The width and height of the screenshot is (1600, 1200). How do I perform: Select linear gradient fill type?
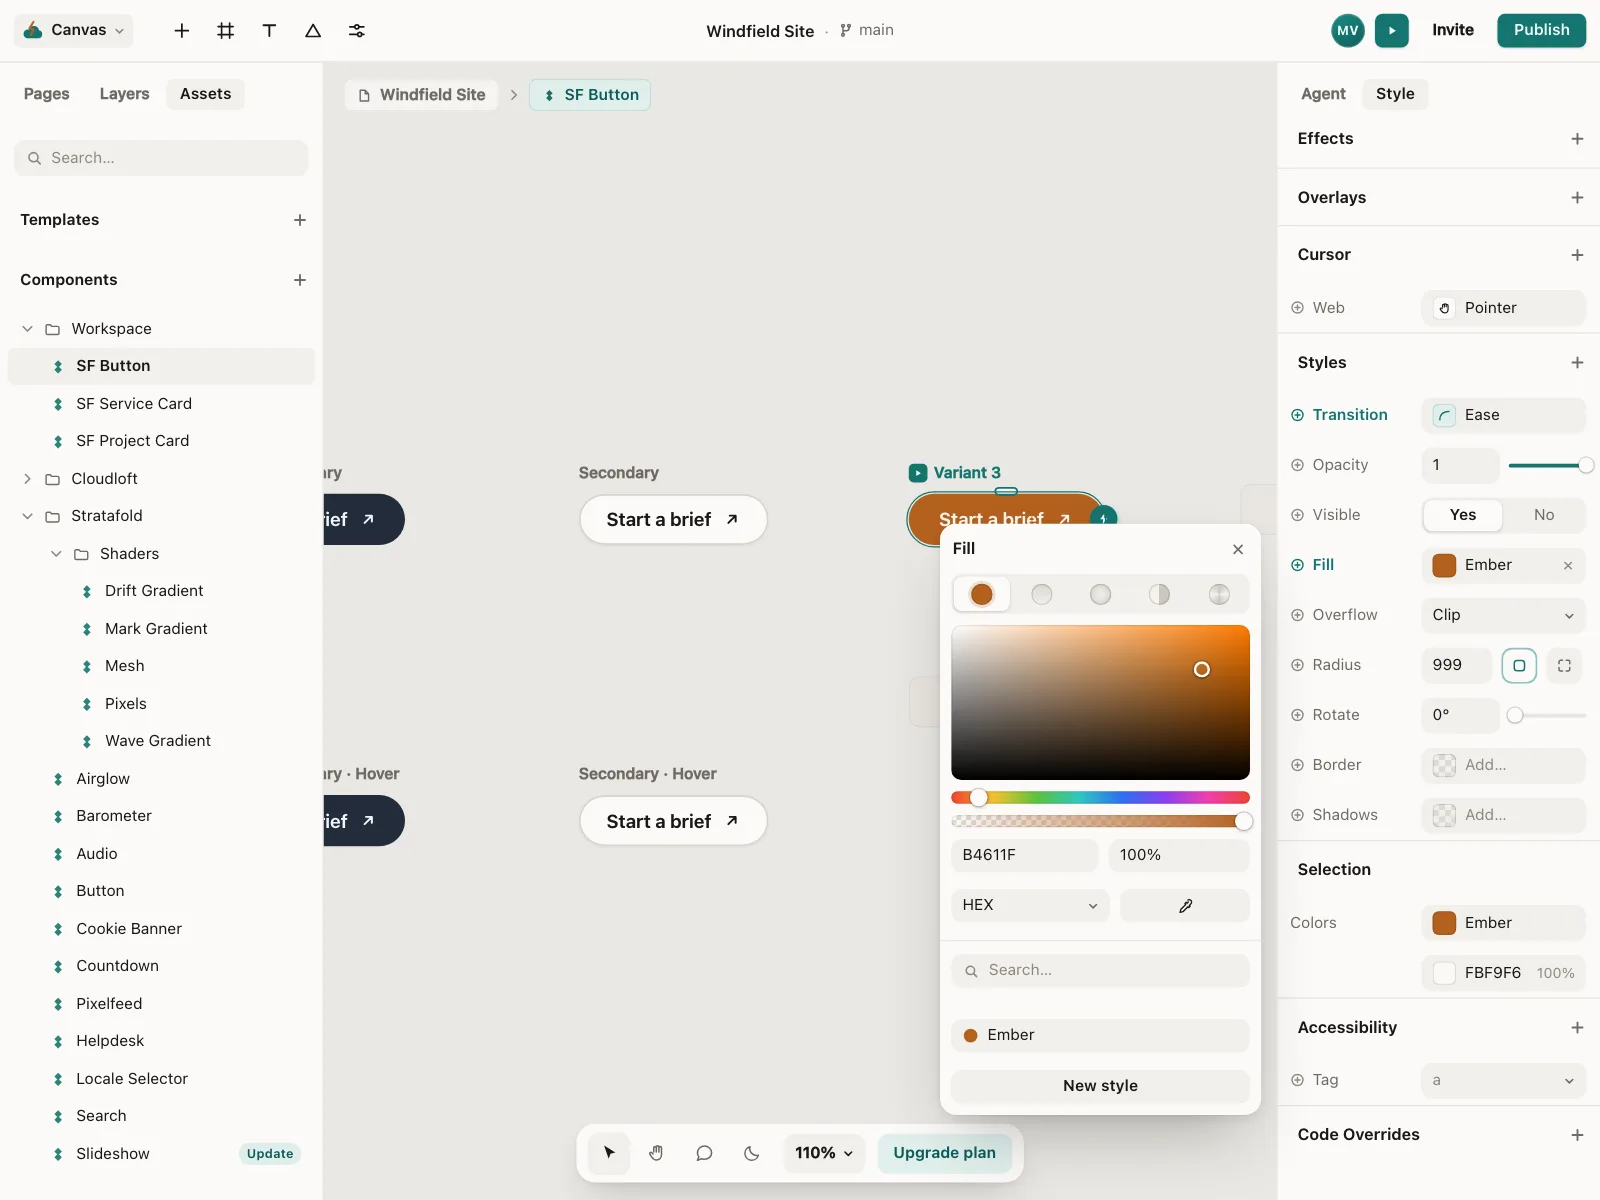click(x=1041, y=595)
